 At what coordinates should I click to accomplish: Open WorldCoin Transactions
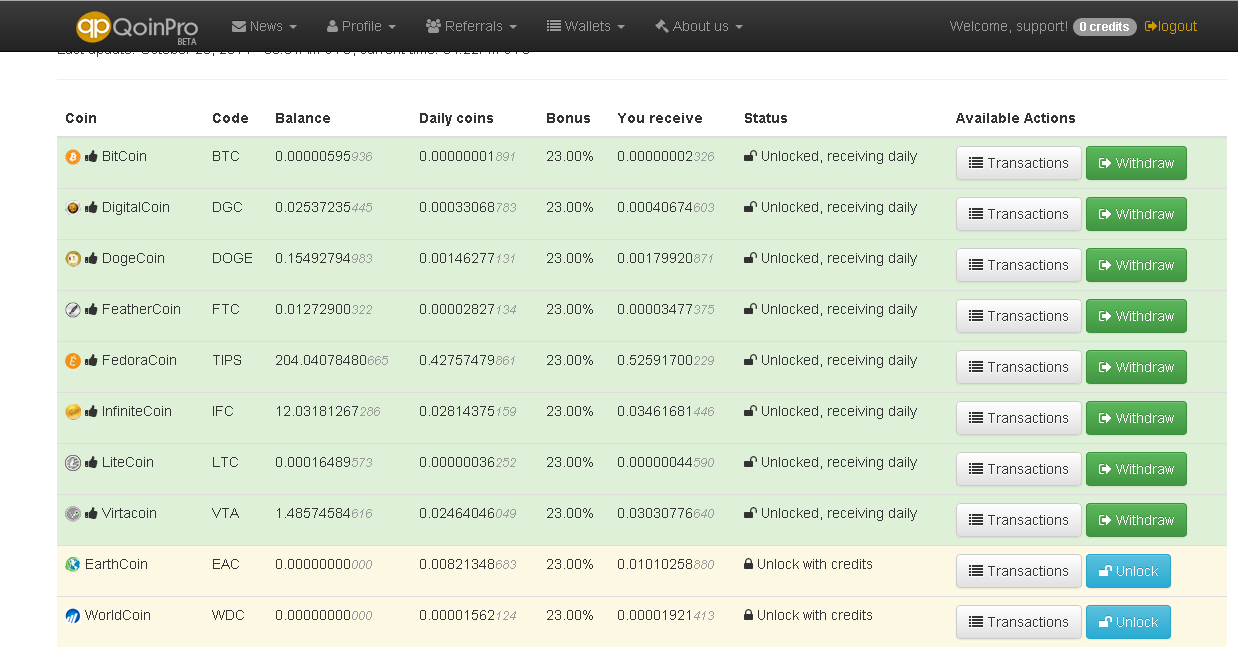point(1018,622)
